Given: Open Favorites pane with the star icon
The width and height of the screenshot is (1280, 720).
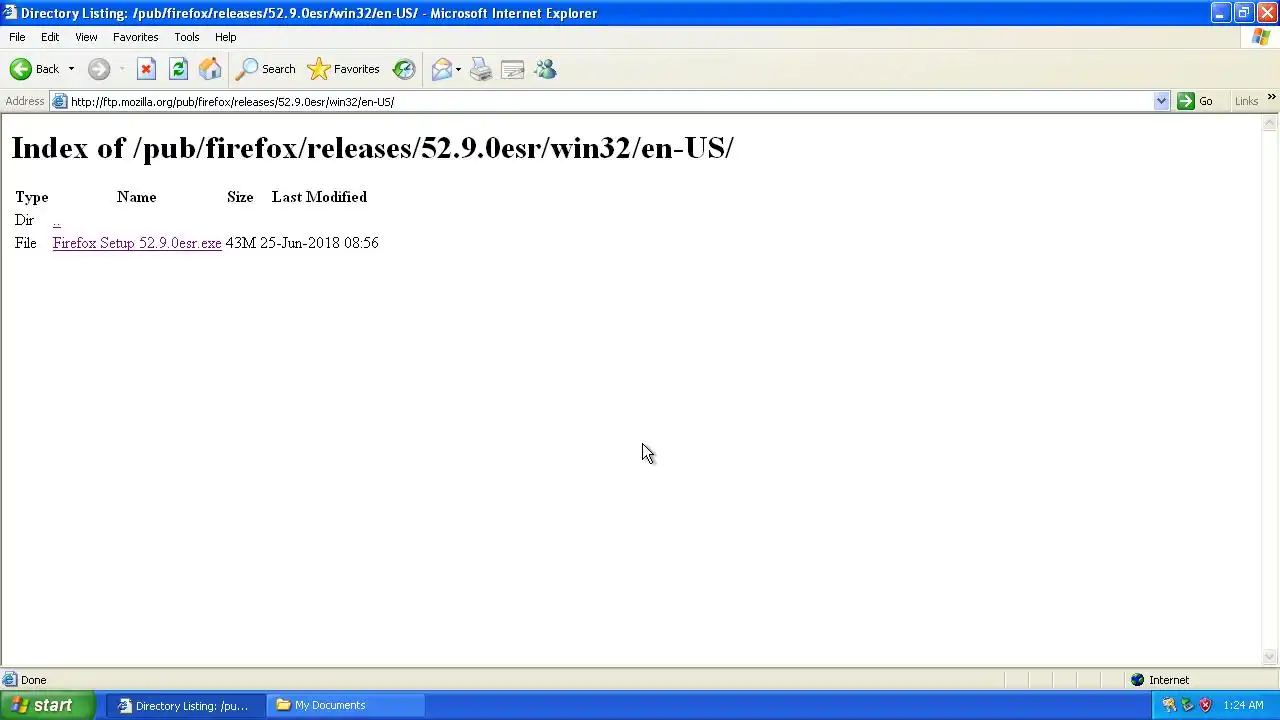Looking at the screenshot, I should [343, 69].
